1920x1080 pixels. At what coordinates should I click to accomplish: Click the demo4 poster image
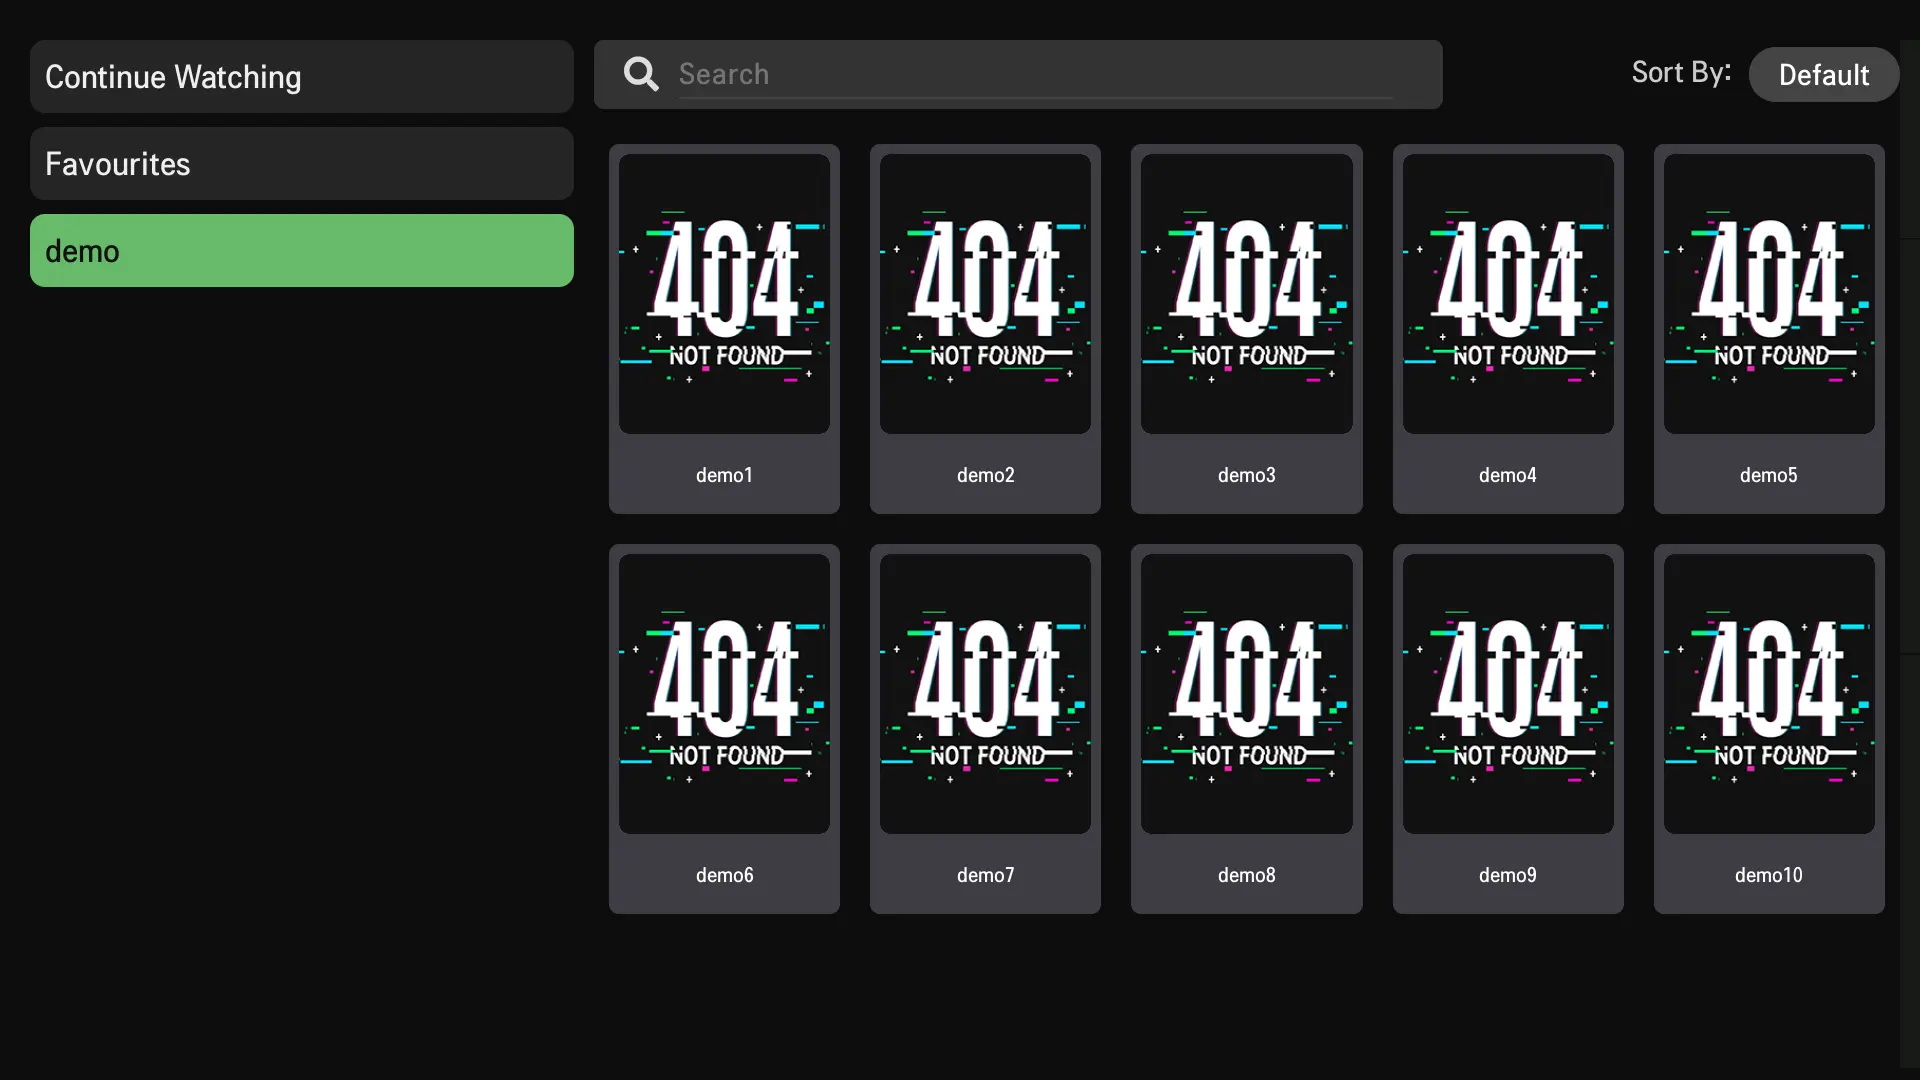click(x=1508, y=294)
